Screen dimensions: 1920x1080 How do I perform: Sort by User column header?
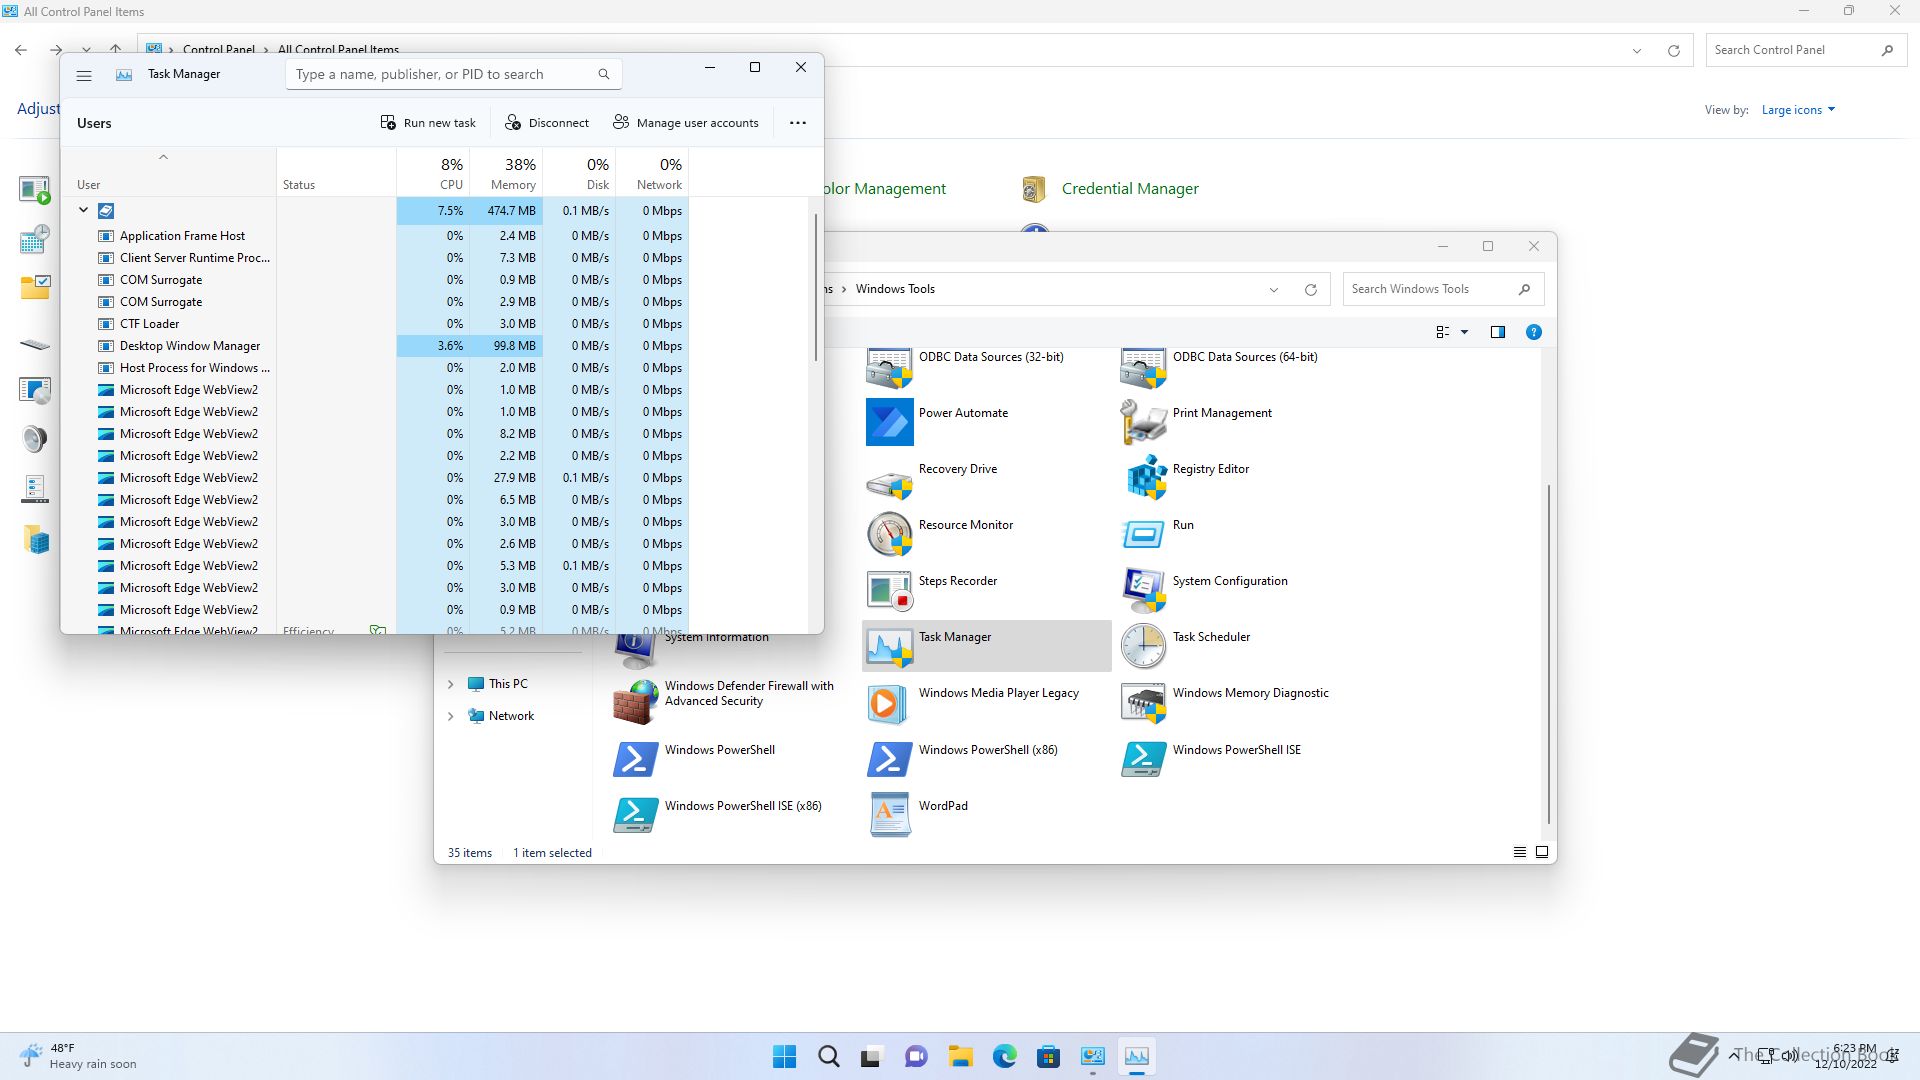pos(169,172)
